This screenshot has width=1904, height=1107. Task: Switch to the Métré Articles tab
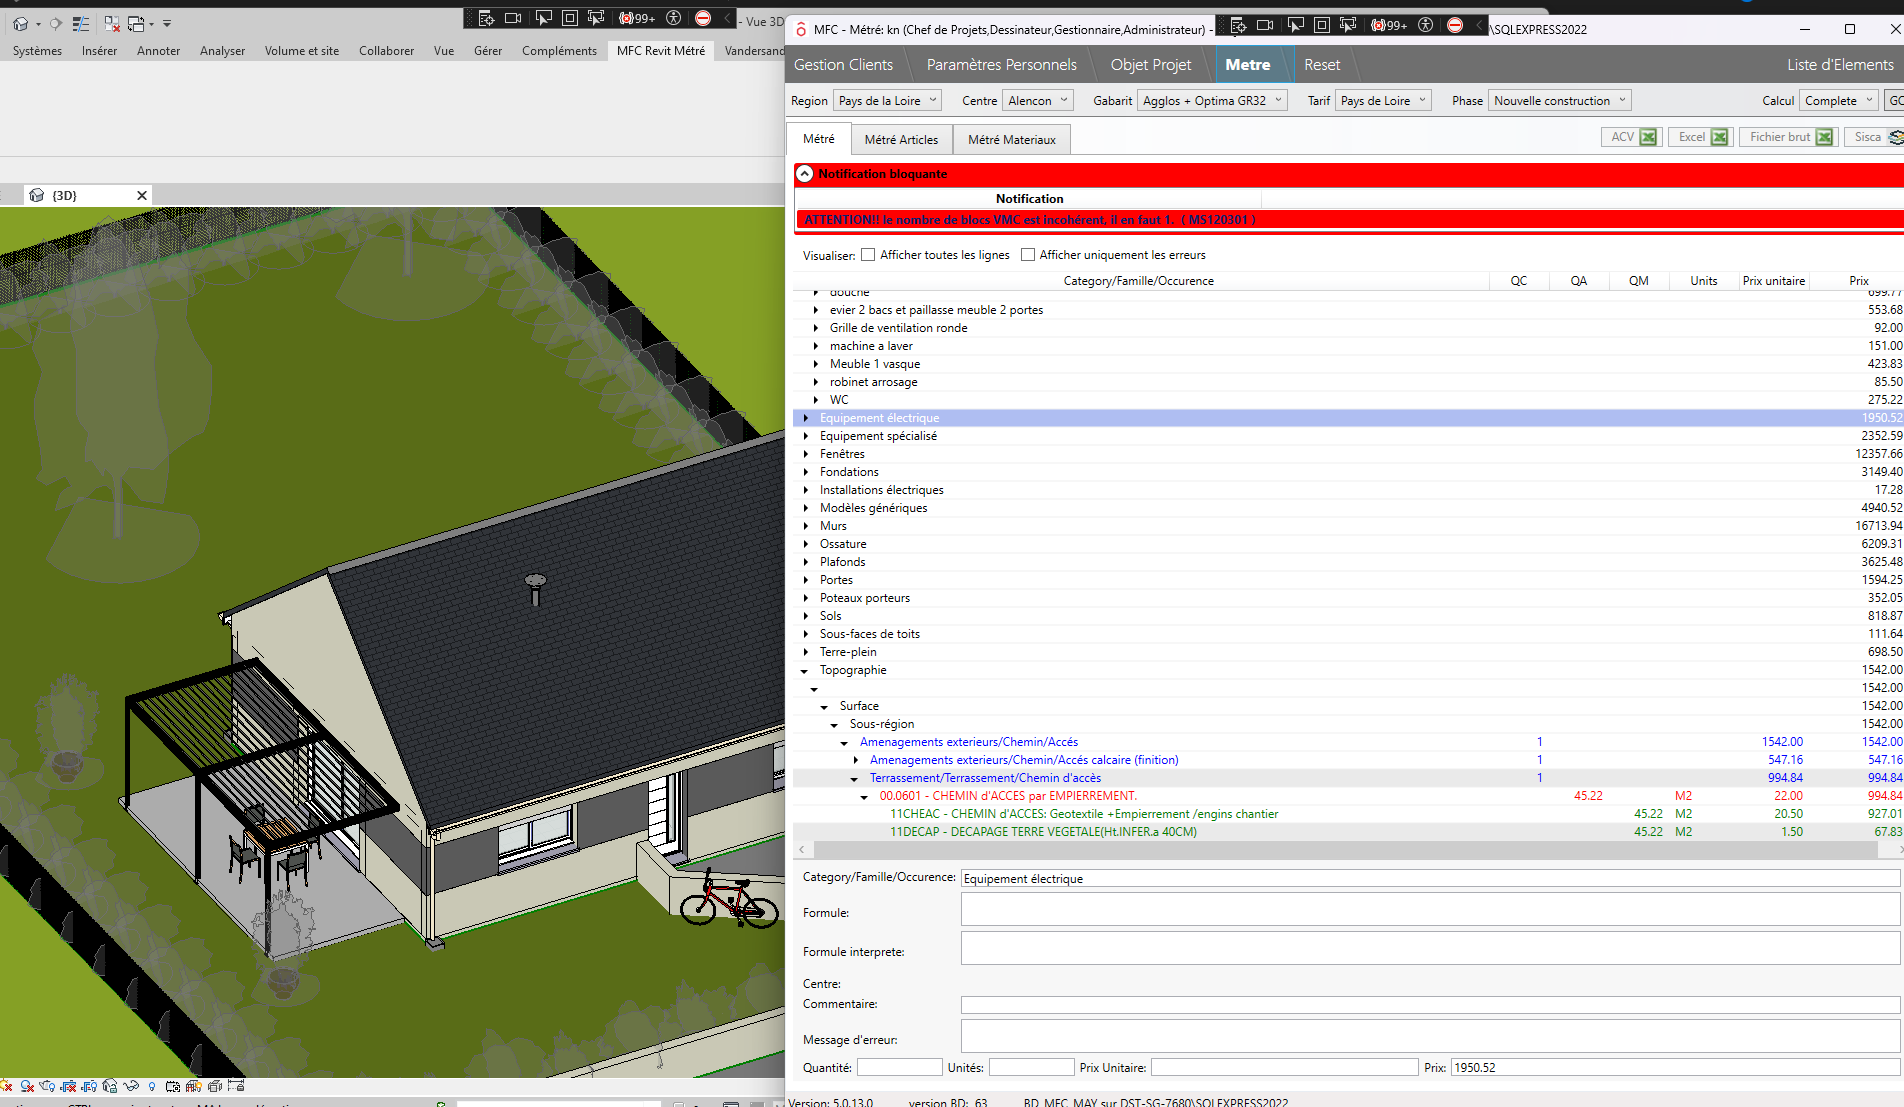point(901,140)
